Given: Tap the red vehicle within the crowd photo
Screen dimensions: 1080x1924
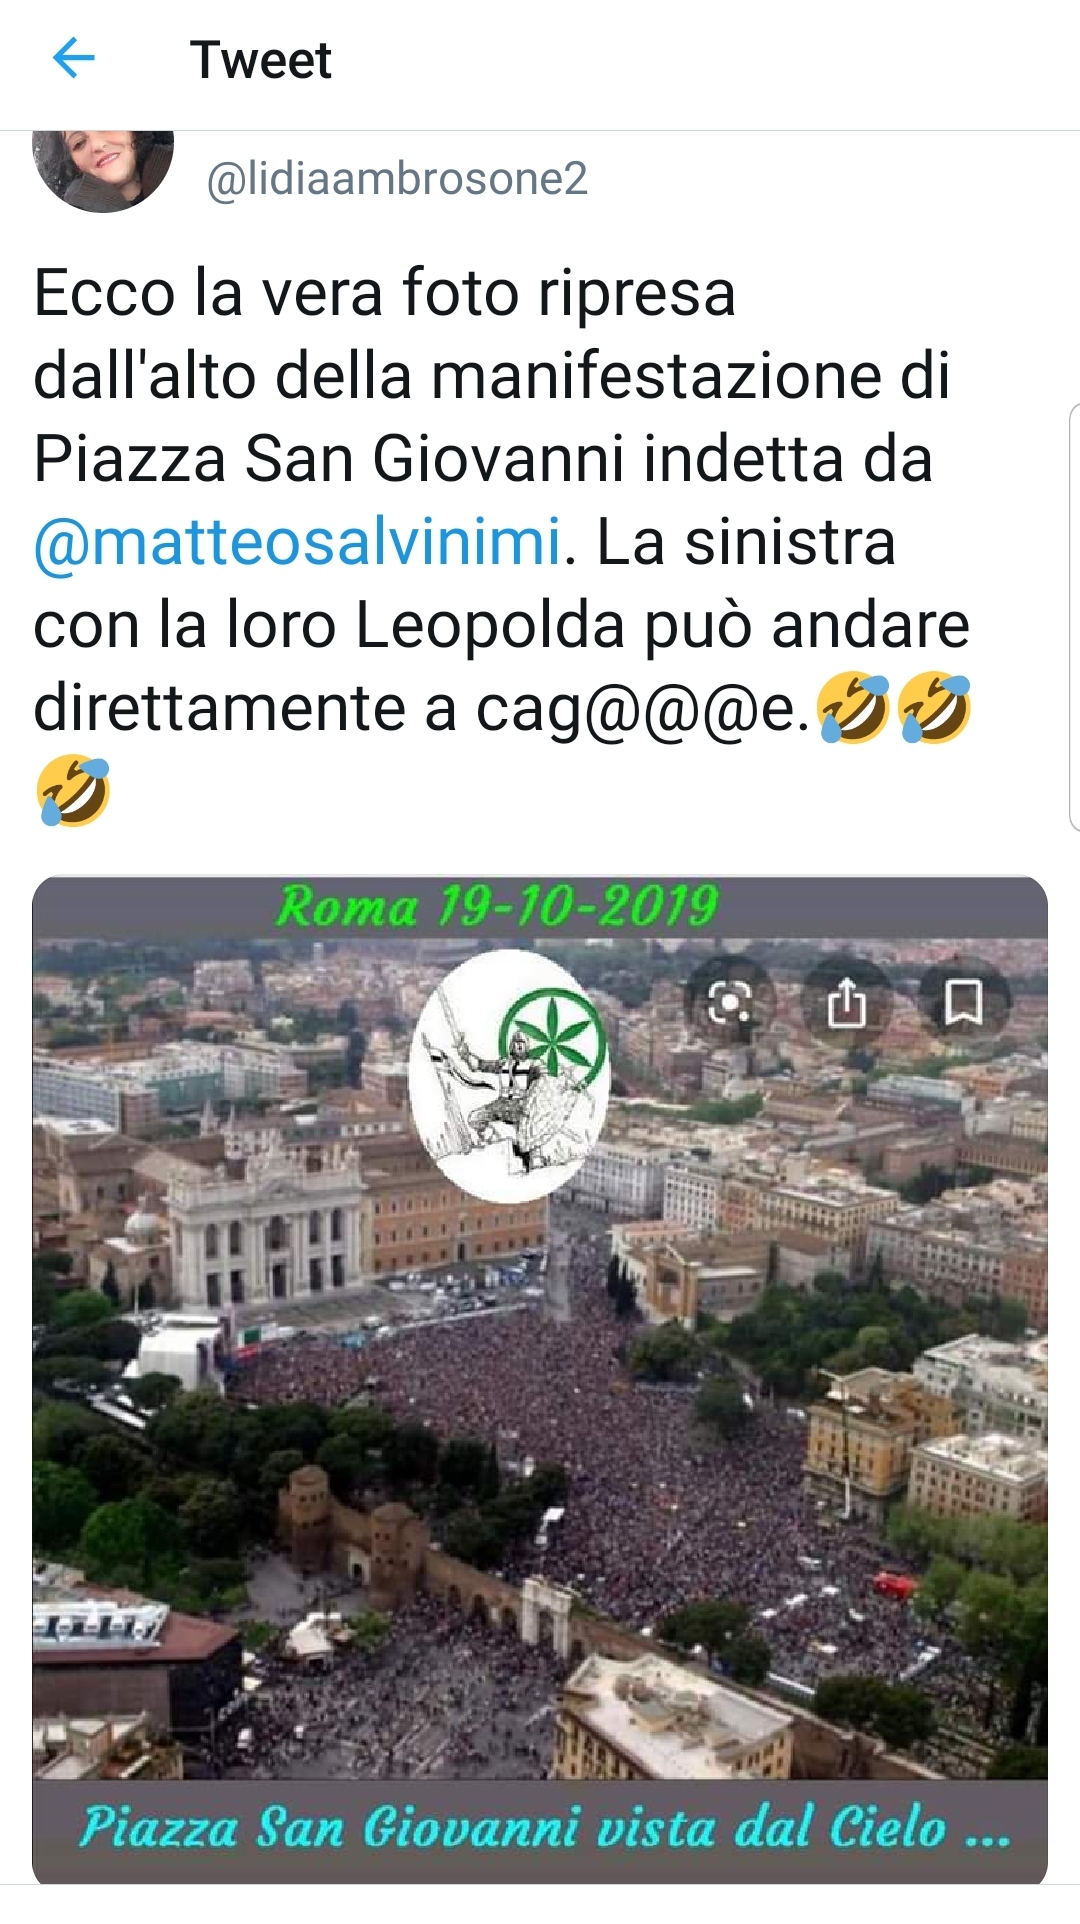Looking at the screenshot, I should pos(894,1584).
